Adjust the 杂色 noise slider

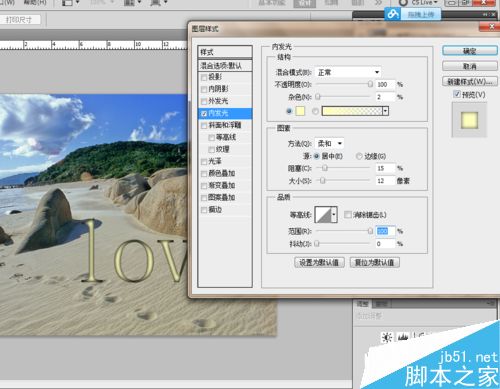coord(318,97)
